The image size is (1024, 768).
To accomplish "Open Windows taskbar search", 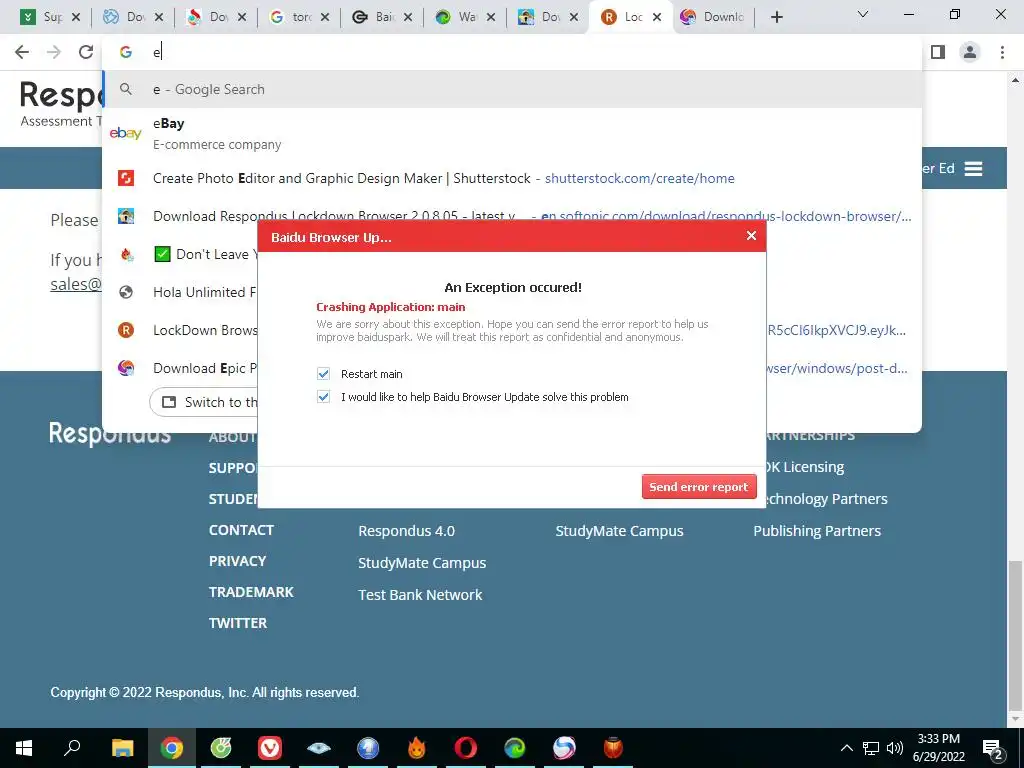I will 72,748.
